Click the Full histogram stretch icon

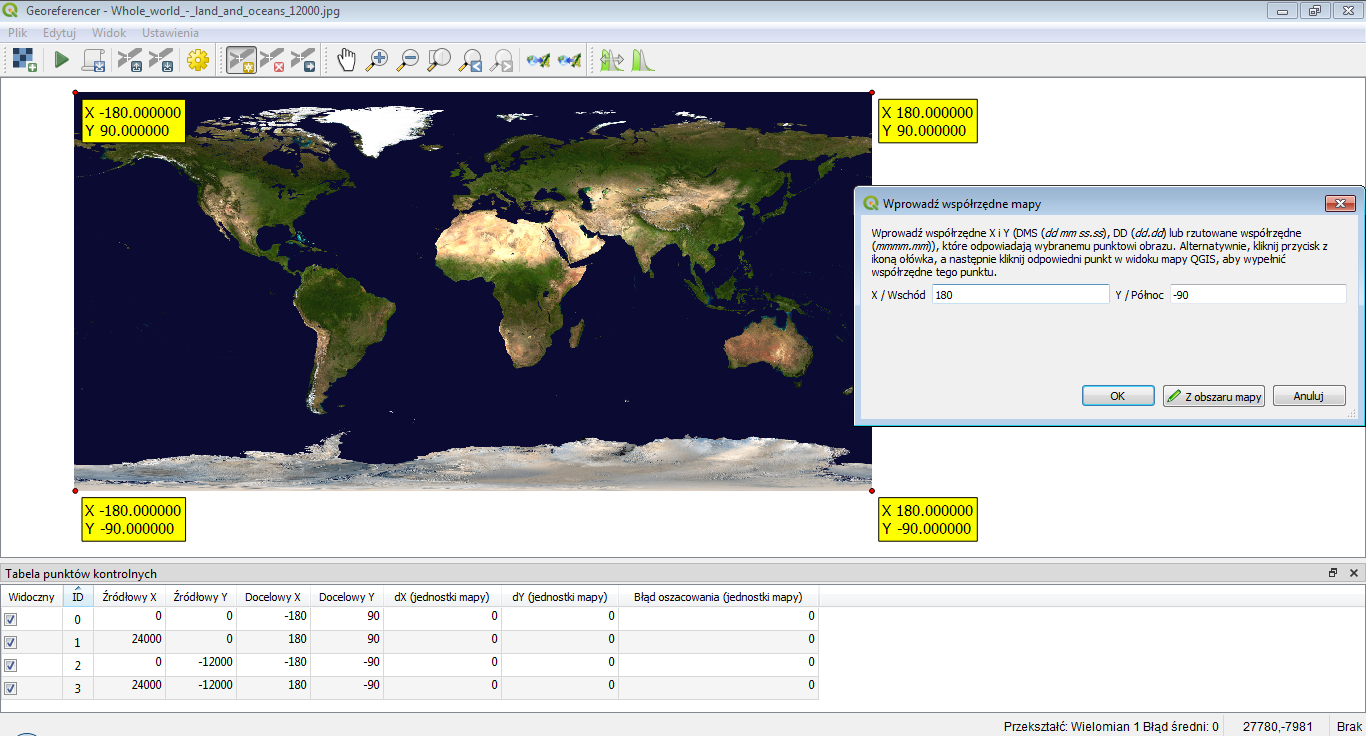pyautogui.click(x=641, y=60)
